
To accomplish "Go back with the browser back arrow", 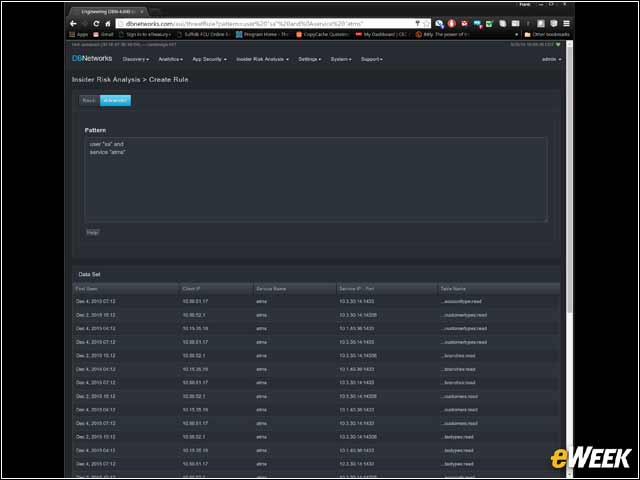I will coord(73,24).
